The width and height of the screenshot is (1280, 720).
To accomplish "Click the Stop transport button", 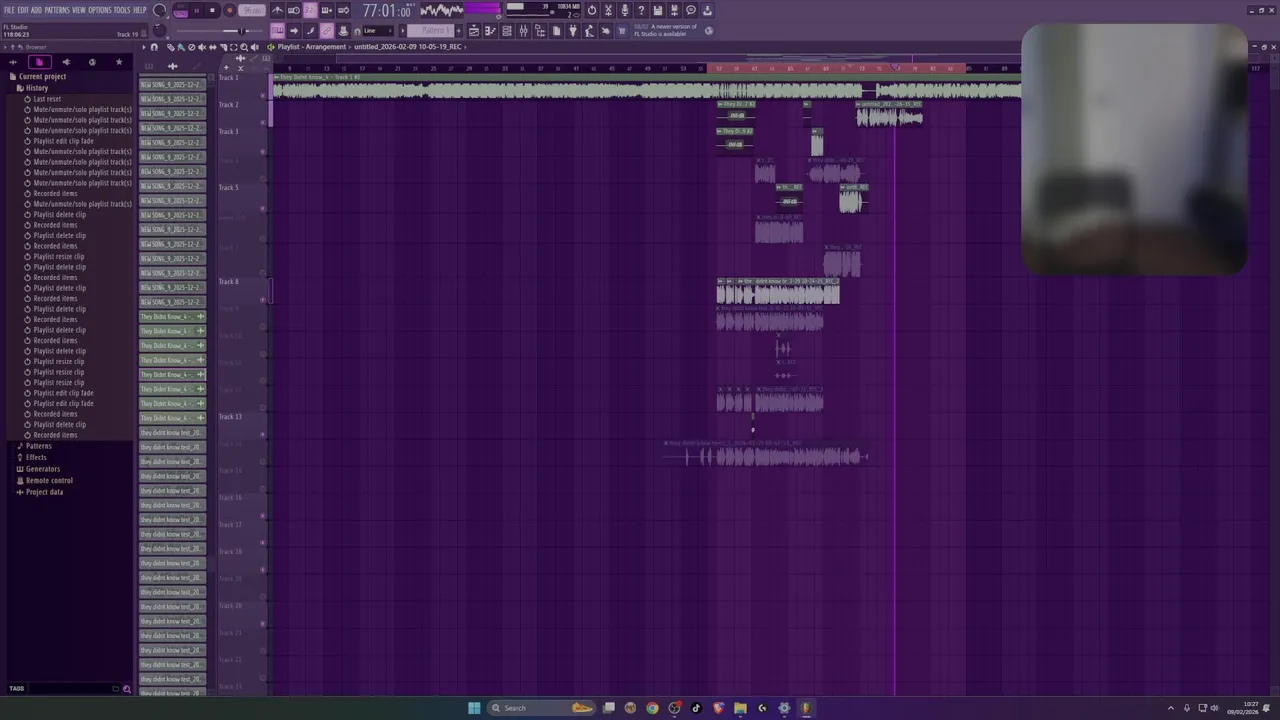I will tap(212, 10).
